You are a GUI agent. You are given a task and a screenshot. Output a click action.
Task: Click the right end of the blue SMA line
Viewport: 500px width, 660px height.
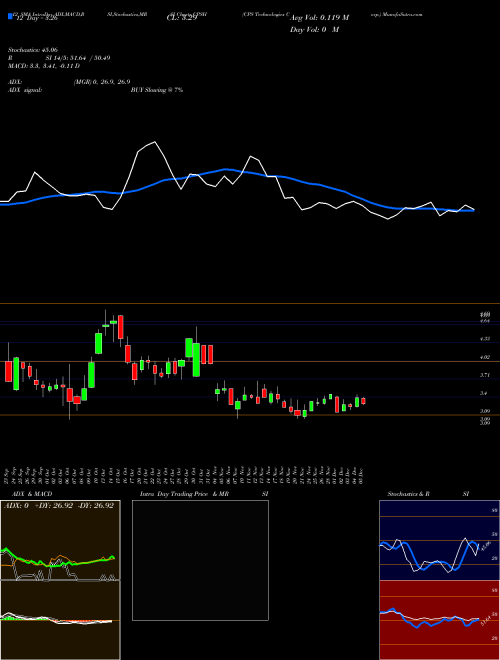(x=473, y=210)
